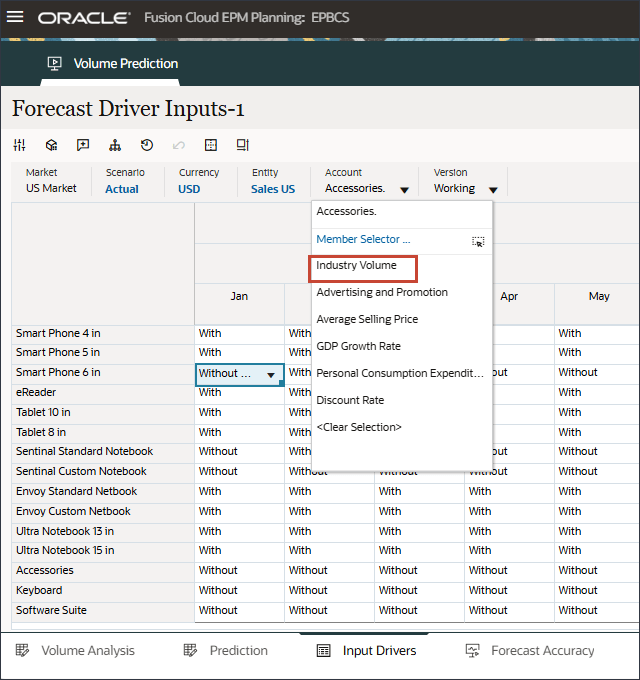This screenshot has height=680, width=640.
Task: Expand the Account dropdown arrow
Action: [x=404, y=189]
